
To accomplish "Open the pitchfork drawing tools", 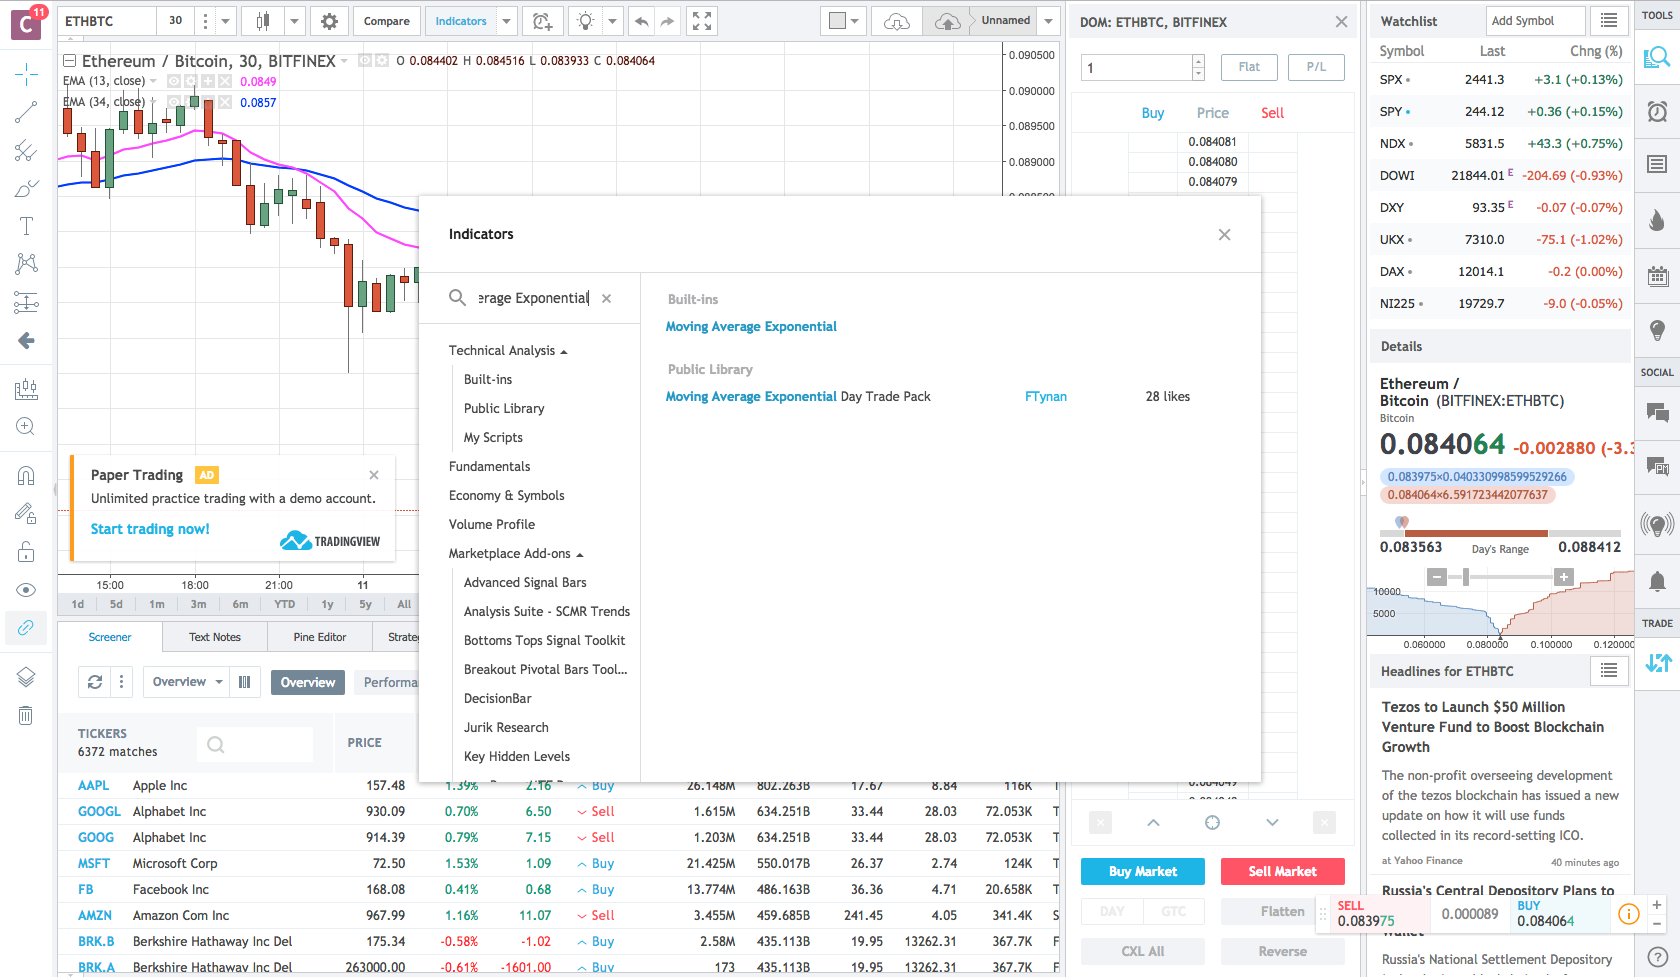I will (26, 151).
